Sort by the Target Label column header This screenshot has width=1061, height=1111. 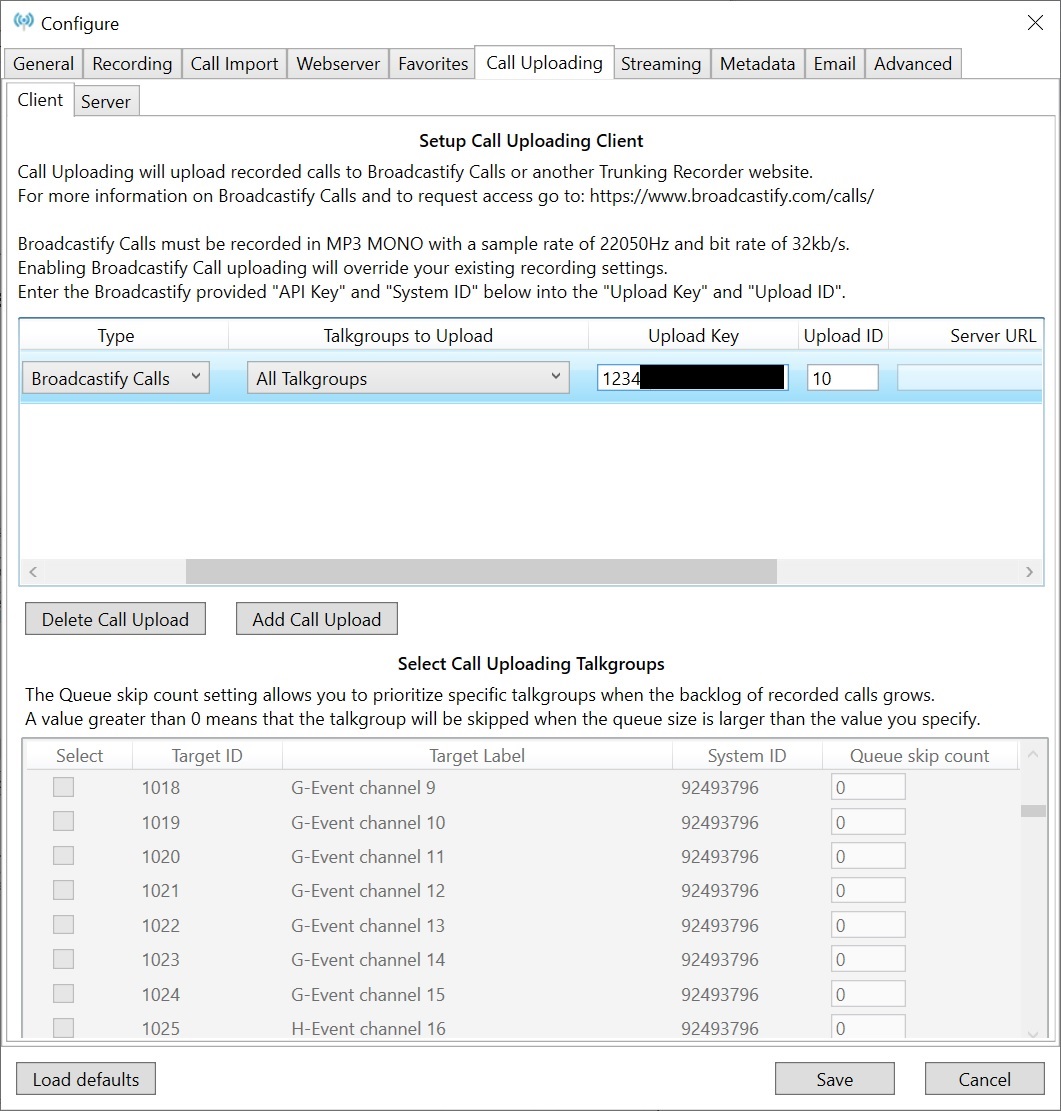(x=477, y=755)
